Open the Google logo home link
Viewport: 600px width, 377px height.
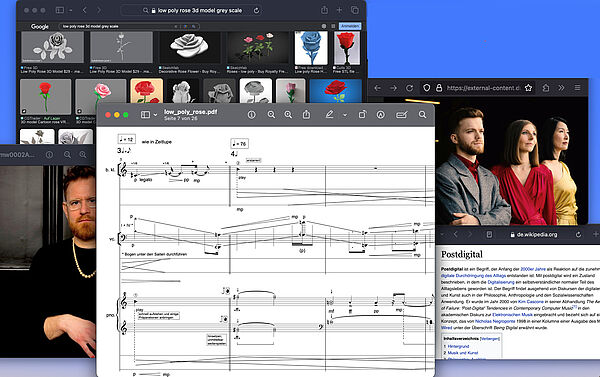click(40, 26)
